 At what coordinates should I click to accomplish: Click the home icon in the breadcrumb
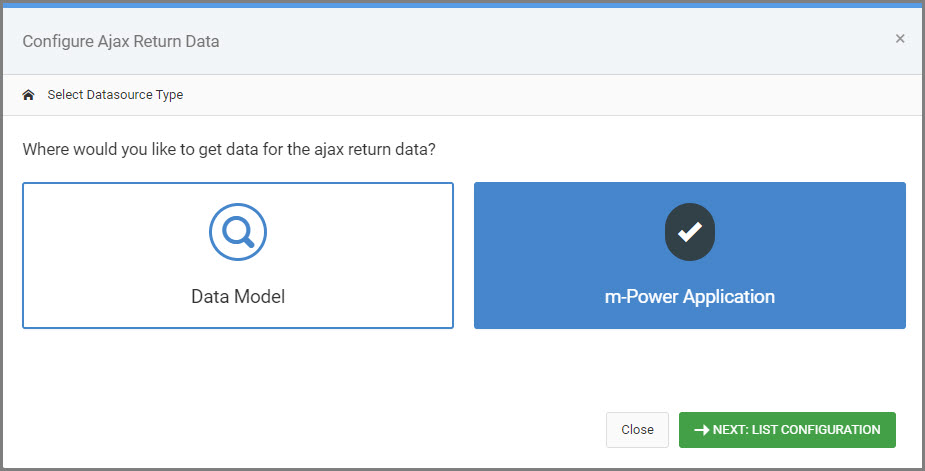click(28, 95)
